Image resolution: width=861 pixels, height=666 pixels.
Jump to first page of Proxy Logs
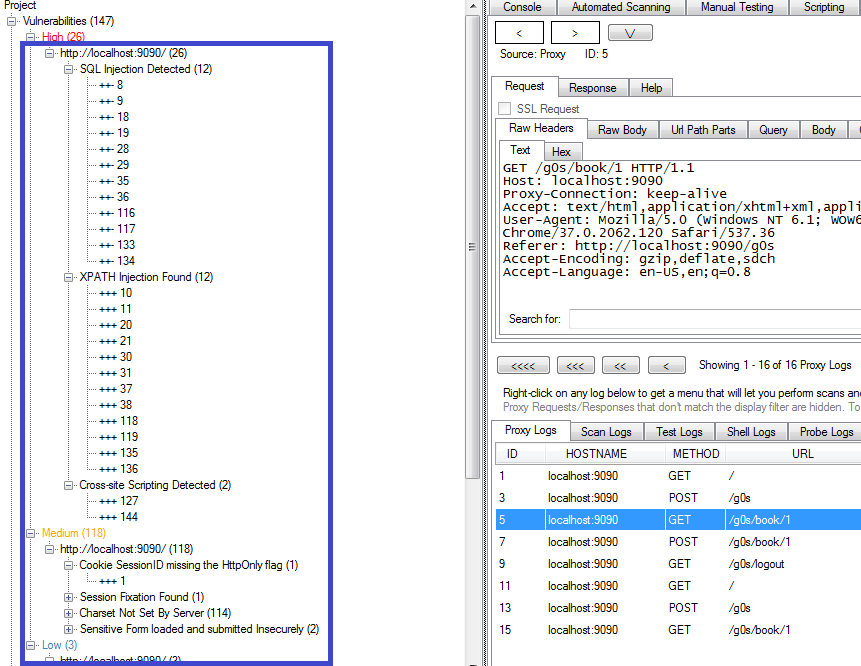click(522, 365)
